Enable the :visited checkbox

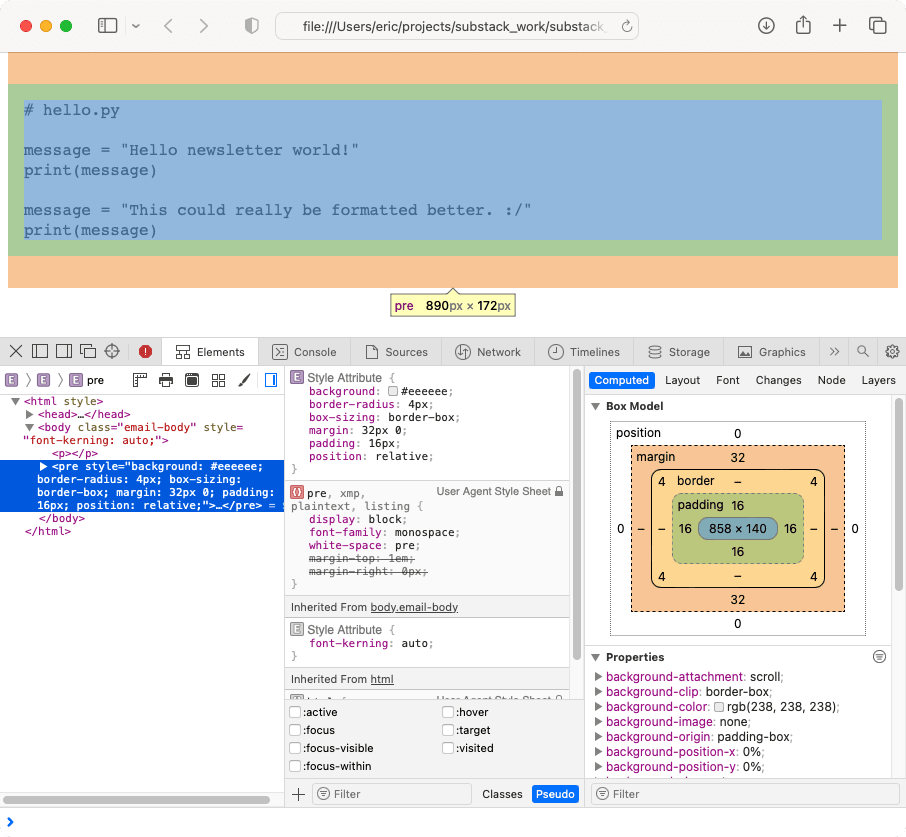(448, 748)
